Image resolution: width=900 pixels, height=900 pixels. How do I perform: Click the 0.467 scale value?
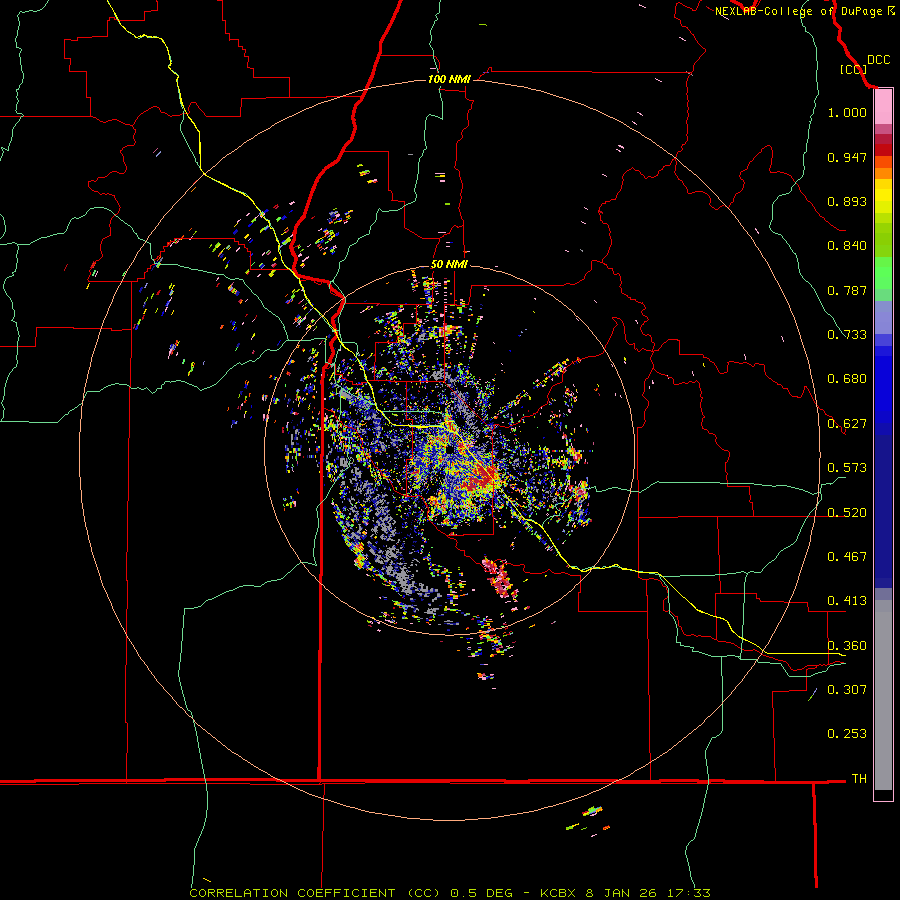tap(847, 557)
